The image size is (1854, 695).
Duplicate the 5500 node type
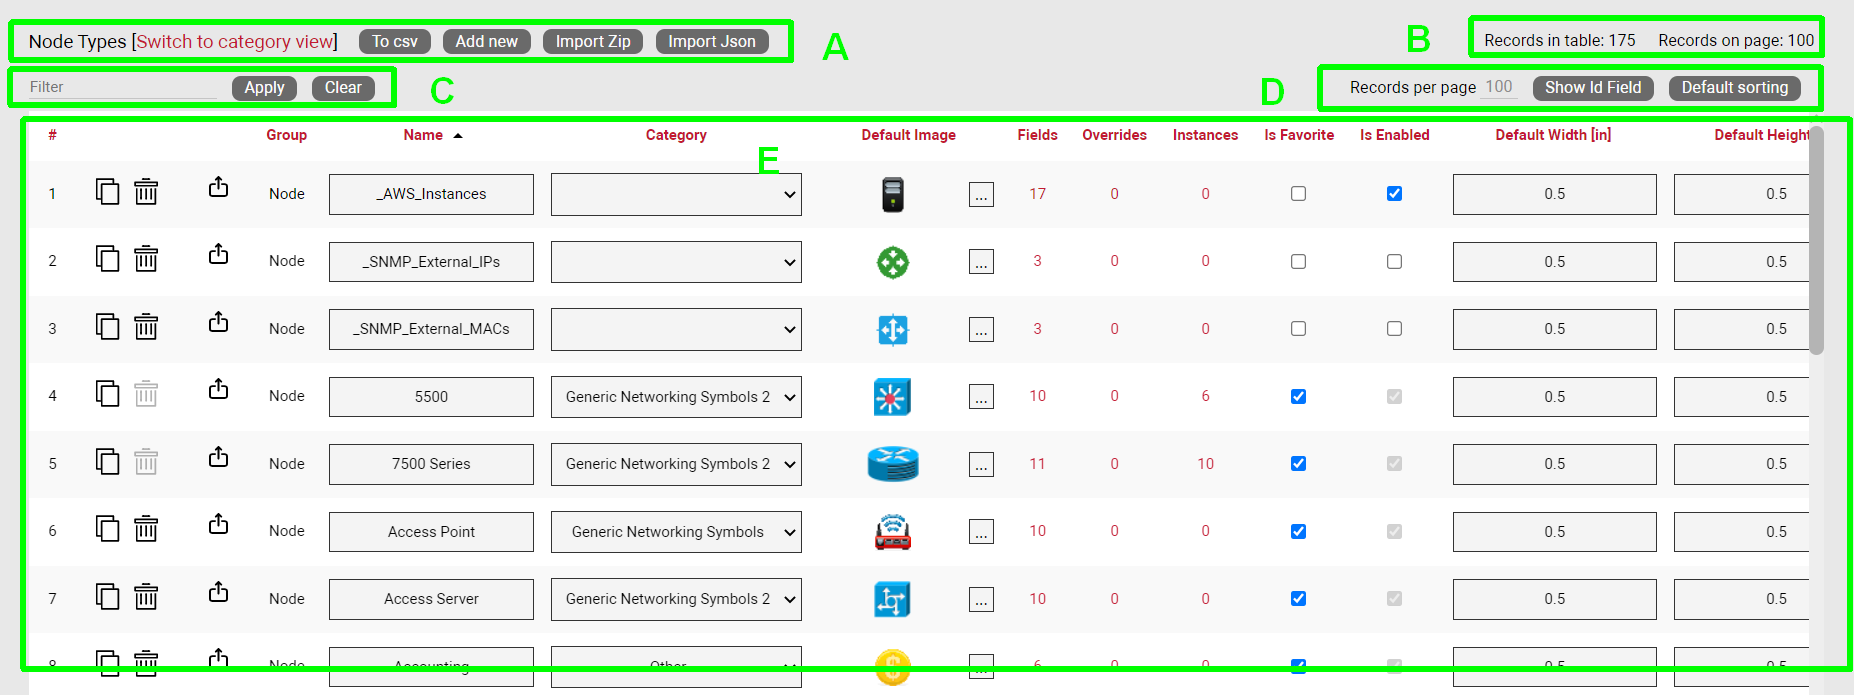tap(107, 394)
